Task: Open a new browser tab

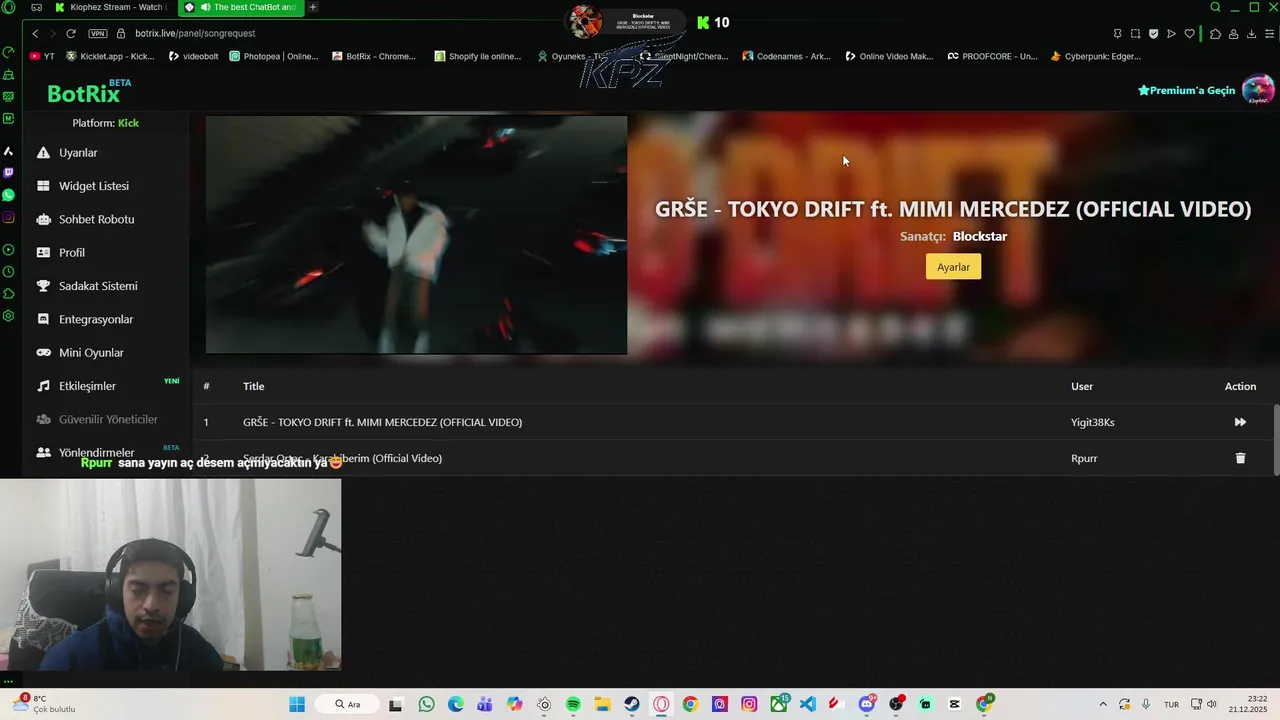Action: point(313,7)
